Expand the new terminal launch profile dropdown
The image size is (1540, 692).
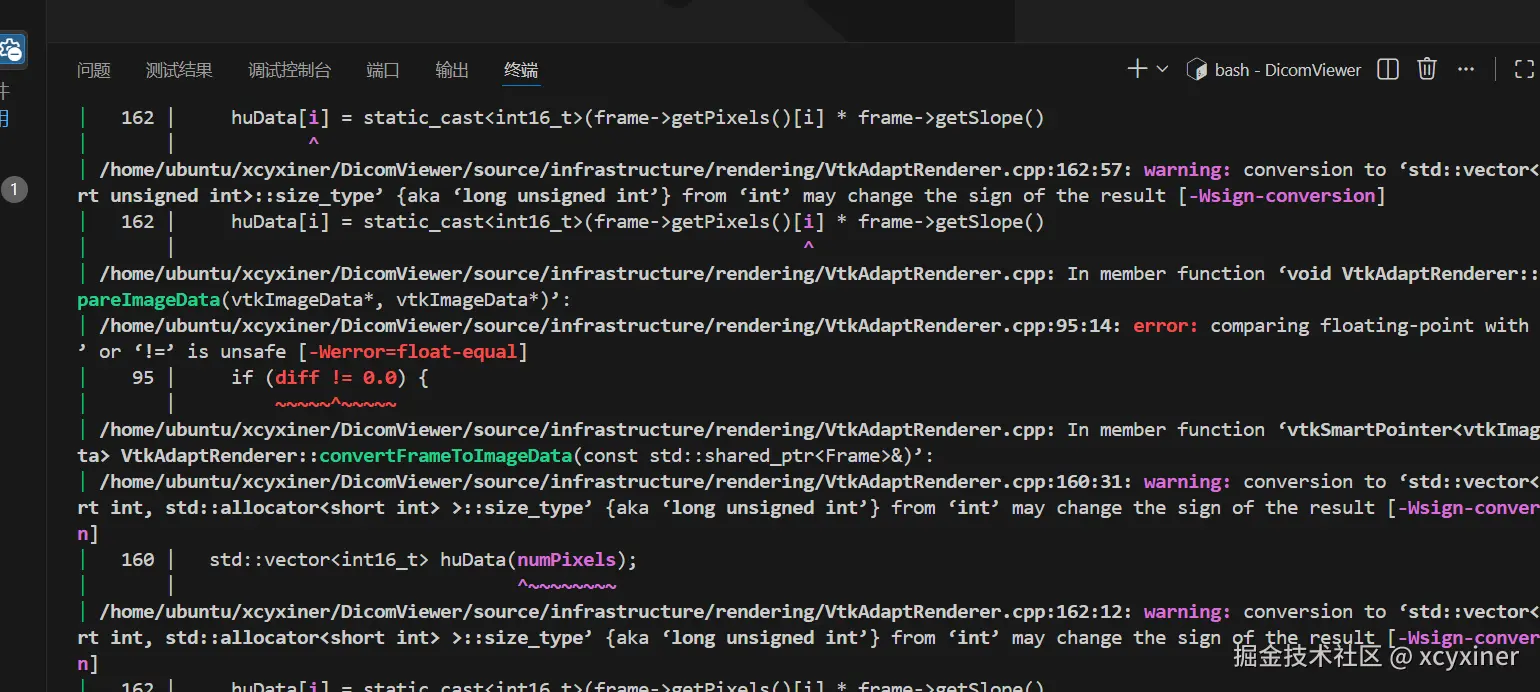tap(1162, 69)
